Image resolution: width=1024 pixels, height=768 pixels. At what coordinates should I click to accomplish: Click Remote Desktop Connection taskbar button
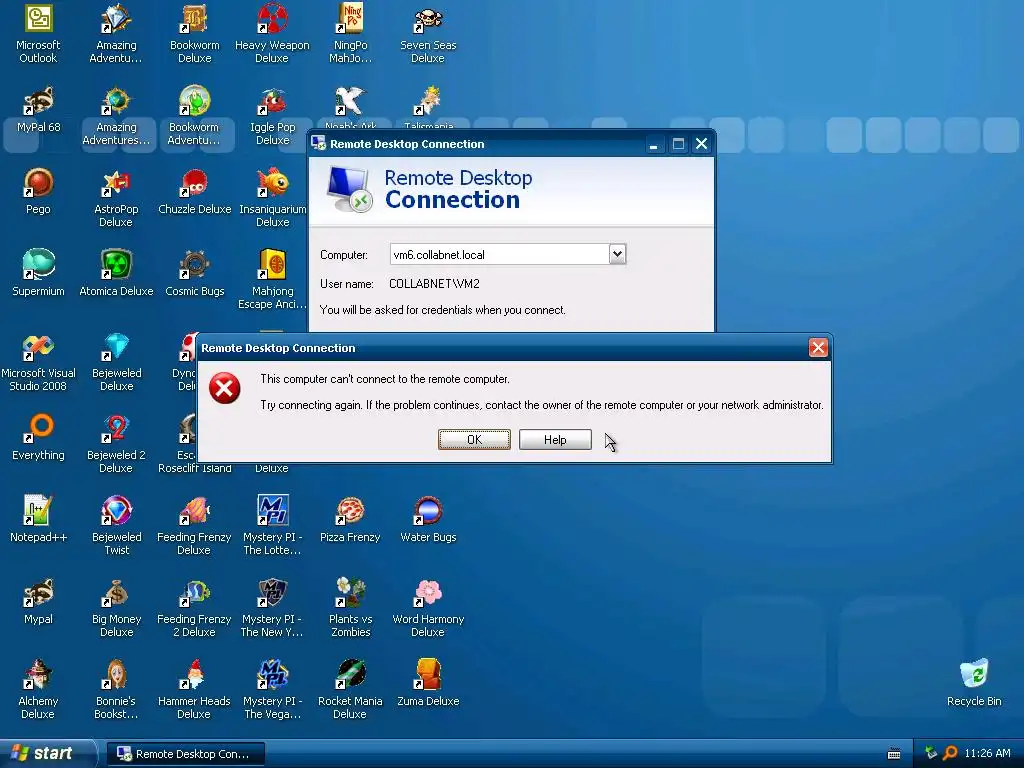[x=185, y=754]
